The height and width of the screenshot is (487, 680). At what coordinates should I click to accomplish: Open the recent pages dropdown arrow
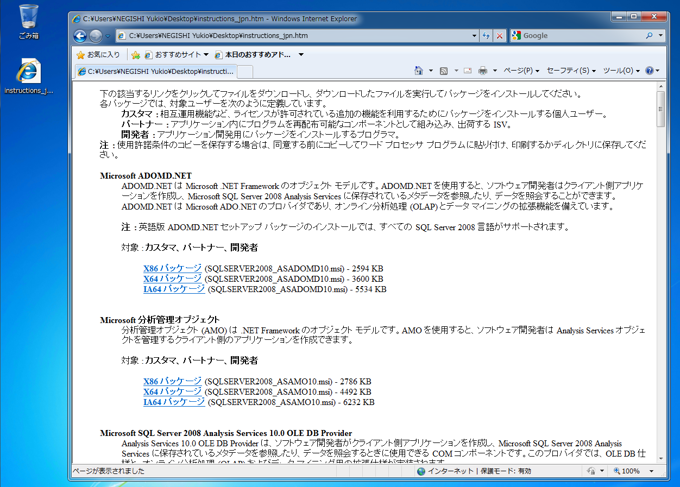coord(108,36)
